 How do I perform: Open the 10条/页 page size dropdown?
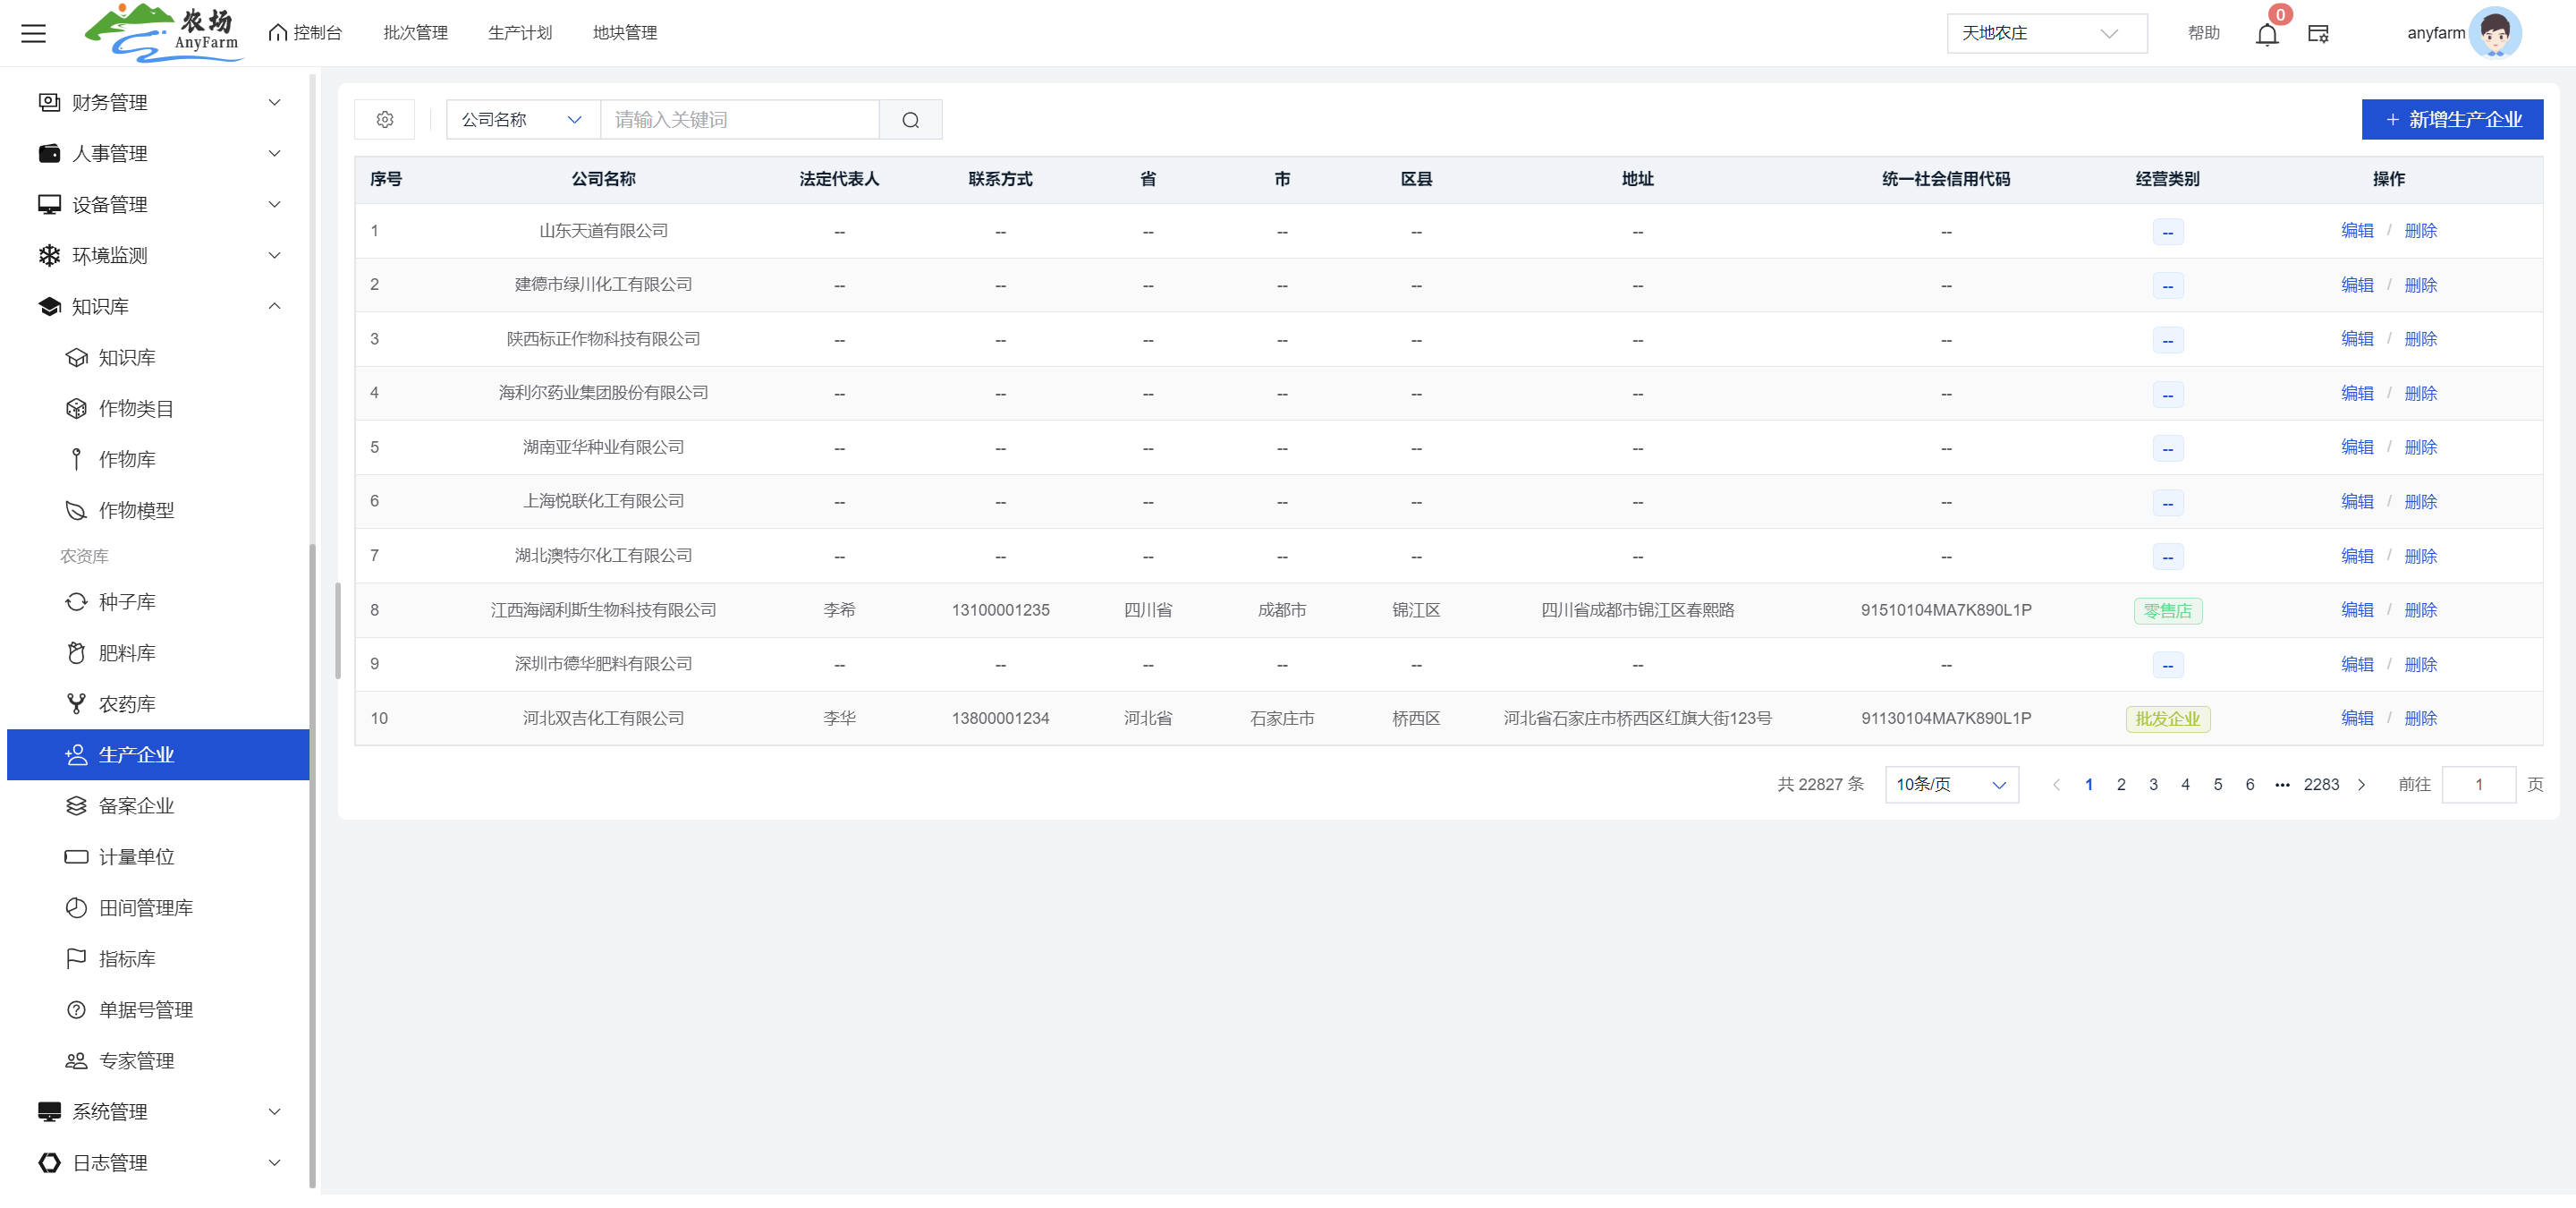pyautogui.click(x=1950, y=785)
